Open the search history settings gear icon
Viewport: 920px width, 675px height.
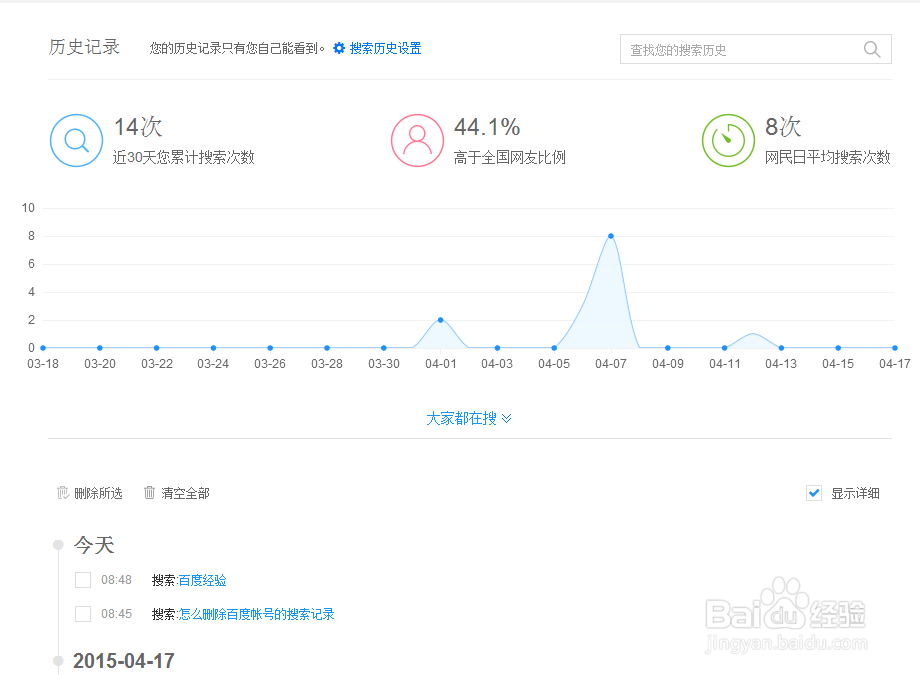[x=339, y=48]
